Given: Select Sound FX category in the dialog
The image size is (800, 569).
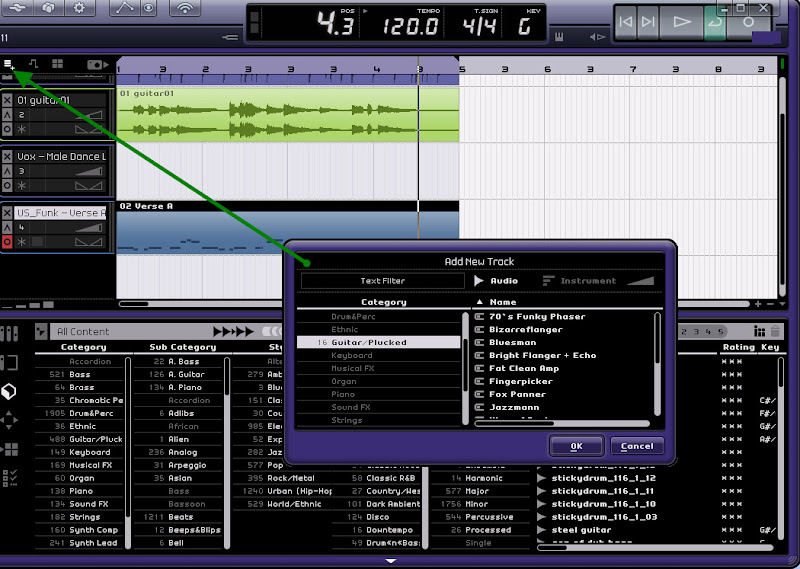Looking at the screenshot, I should 379,407.
